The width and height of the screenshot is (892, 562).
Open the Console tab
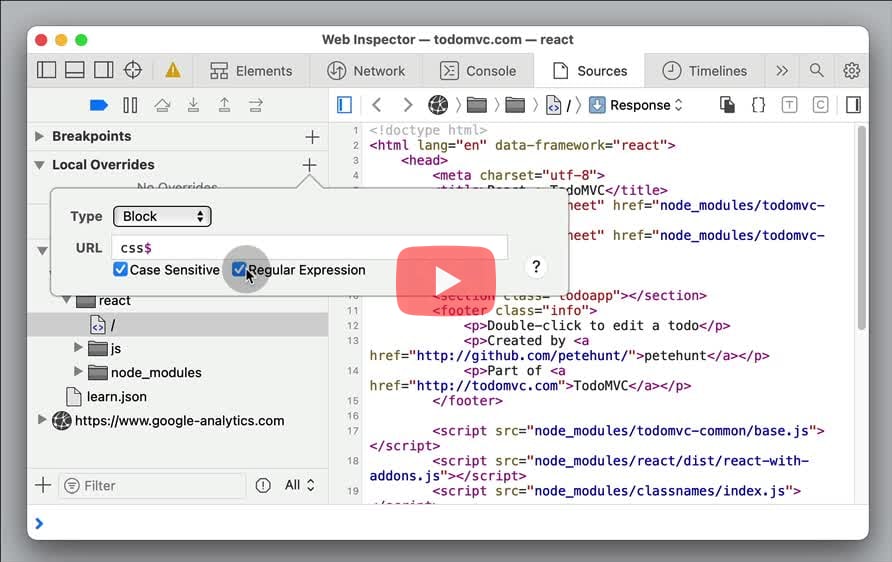478,71
